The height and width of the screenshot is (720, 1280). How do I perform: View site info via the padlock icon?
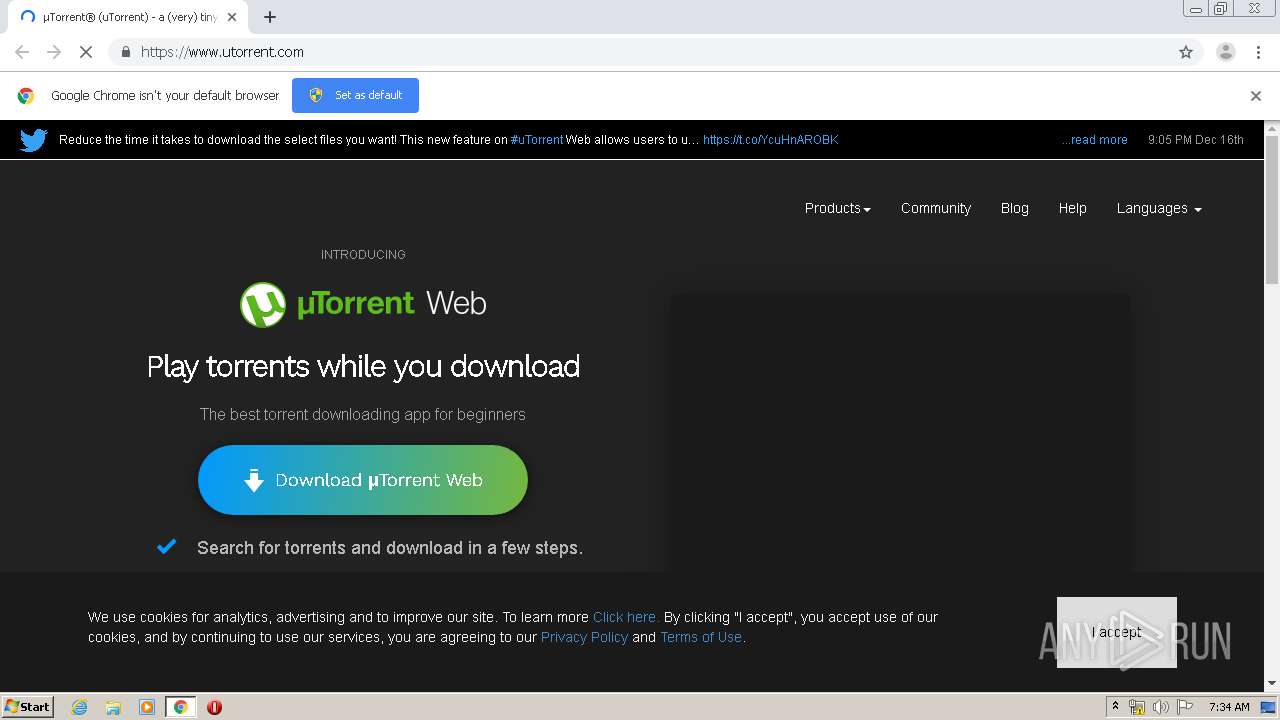(x=125, y=52)
